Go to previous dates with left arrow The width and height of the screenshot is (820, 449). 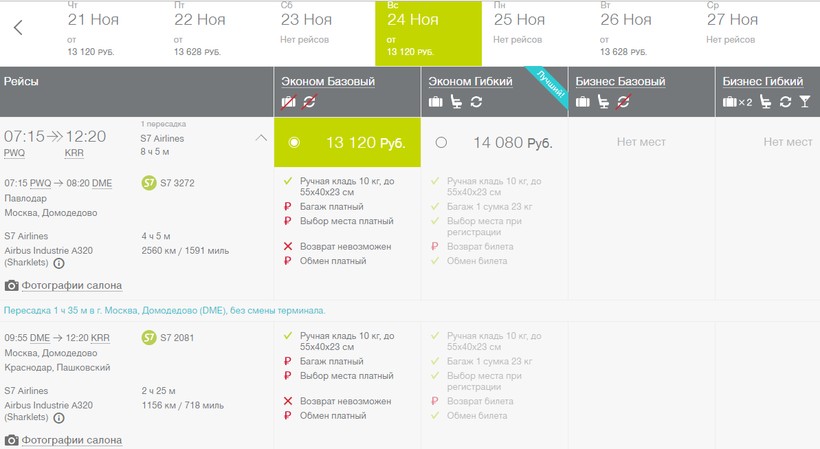tap(18, 28)
